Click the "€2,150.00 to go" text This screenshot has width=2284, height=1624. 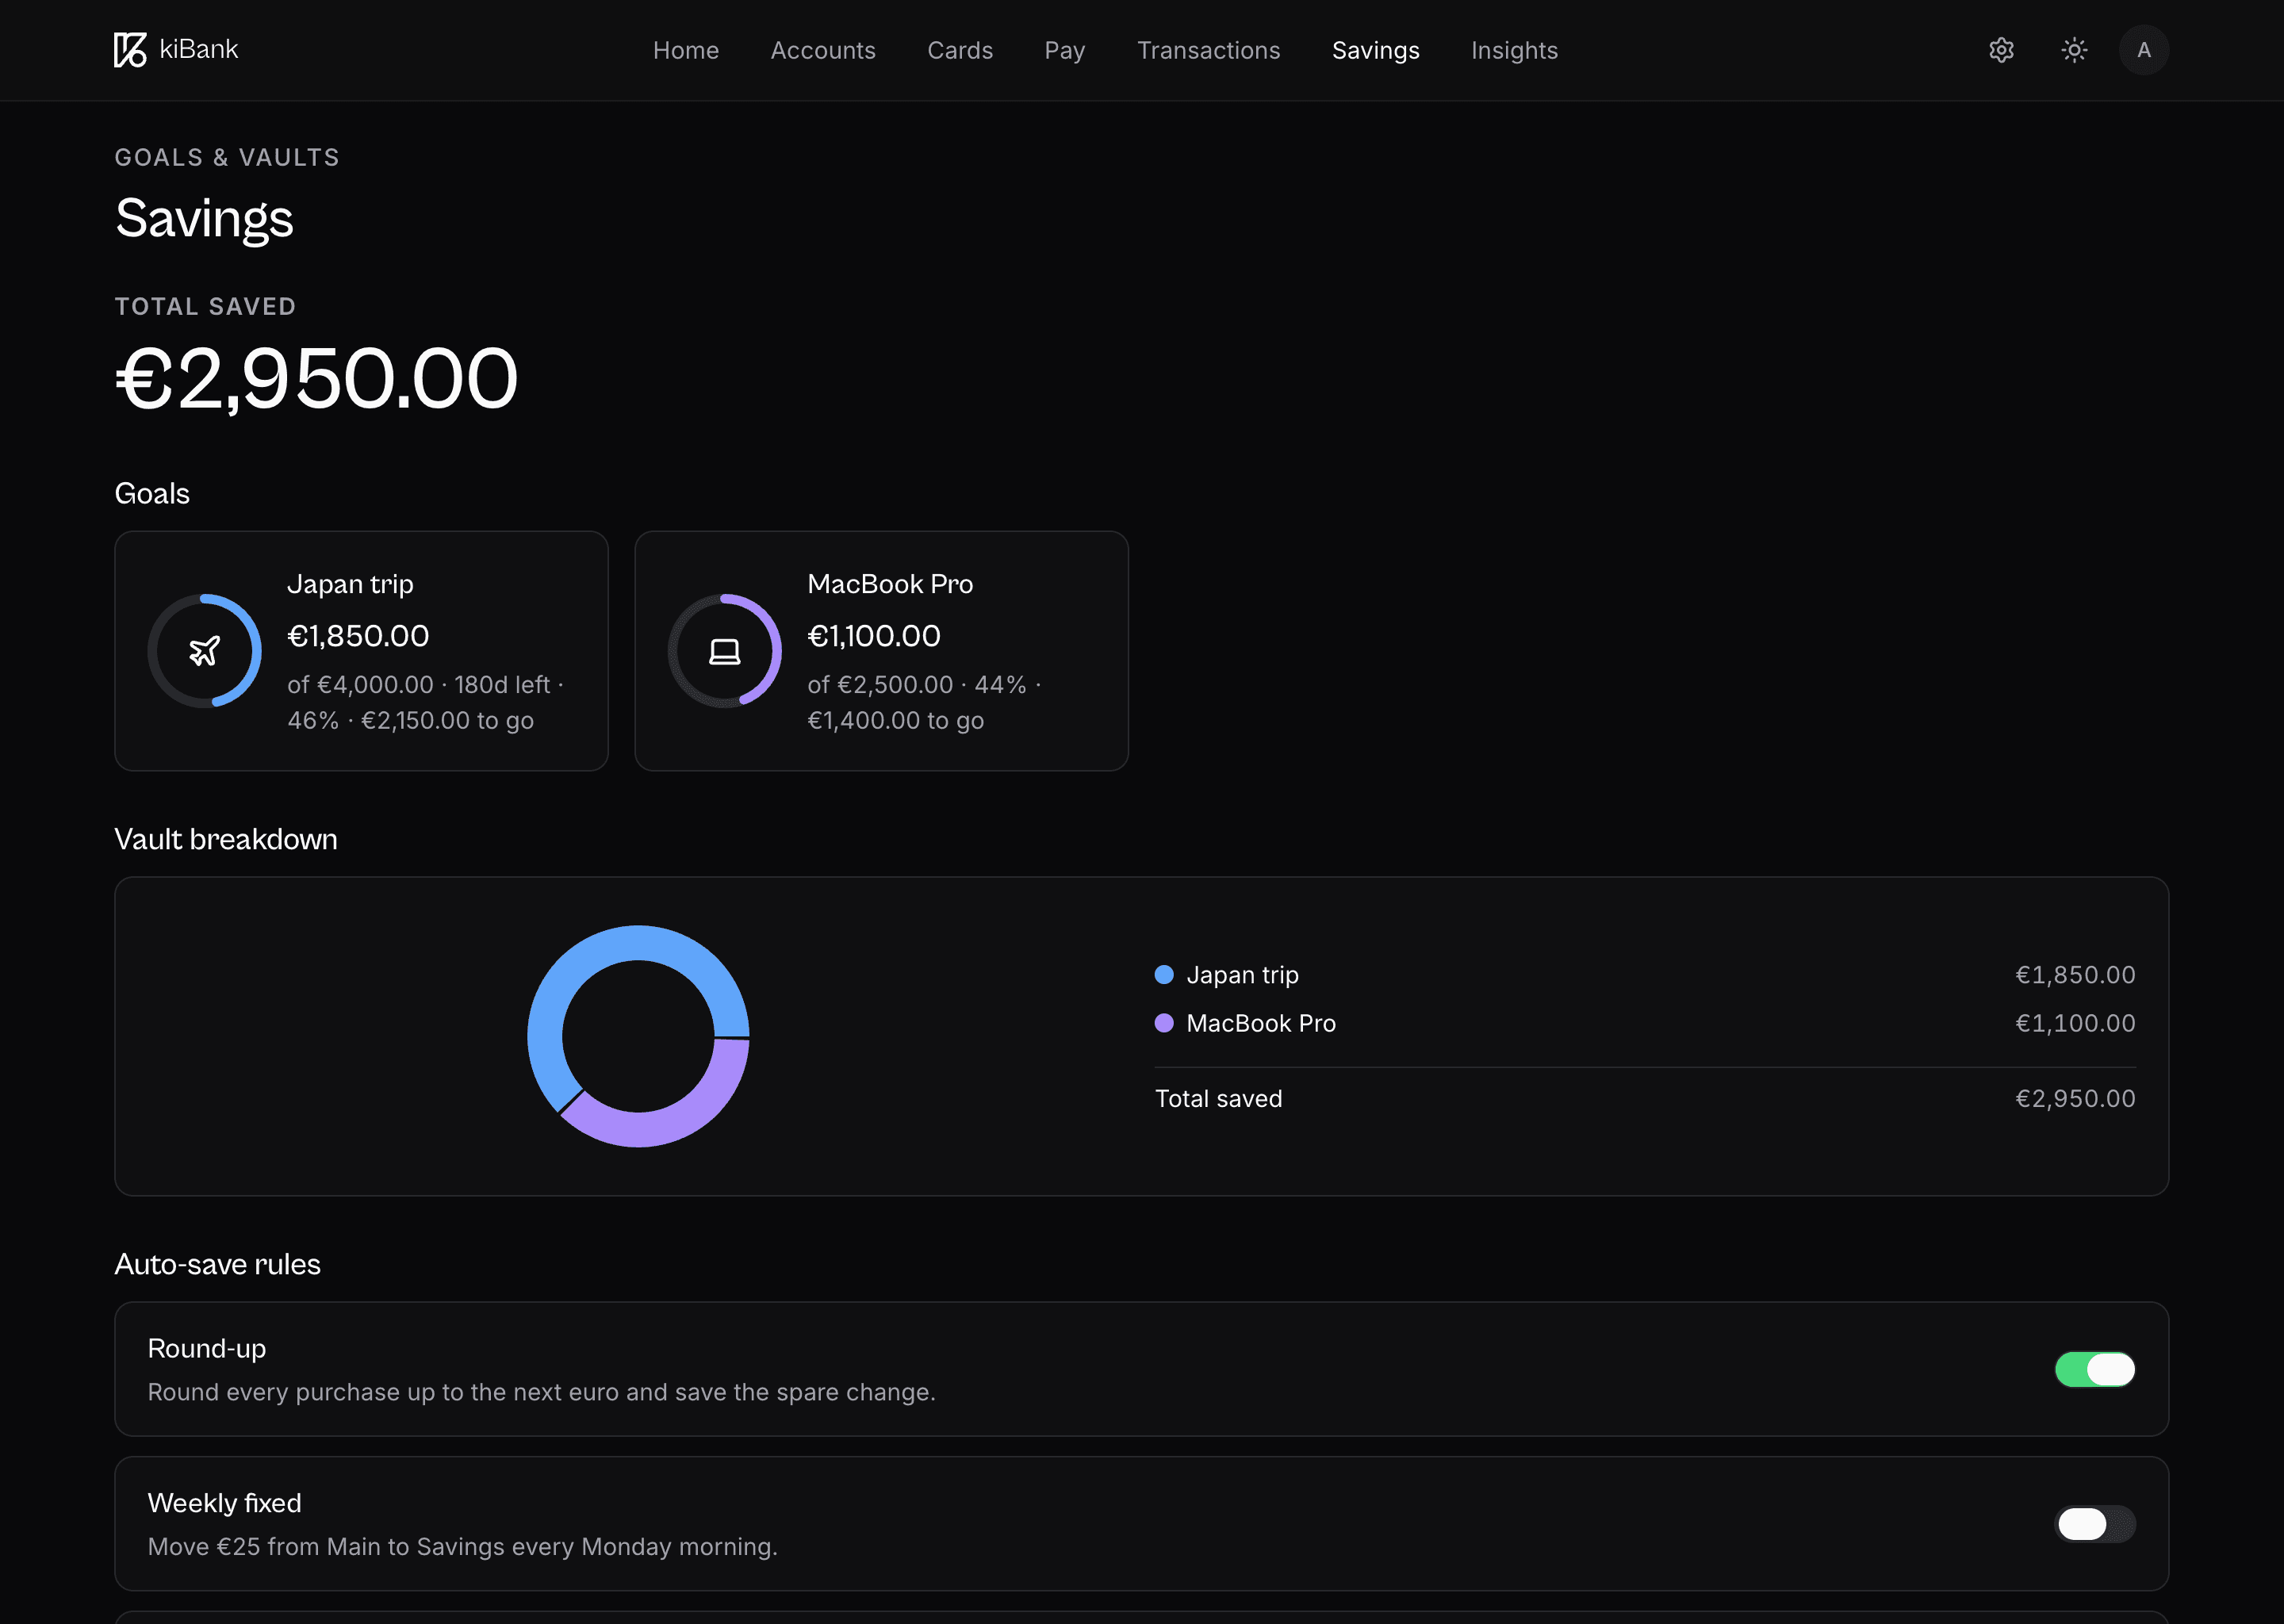(447, 720)
